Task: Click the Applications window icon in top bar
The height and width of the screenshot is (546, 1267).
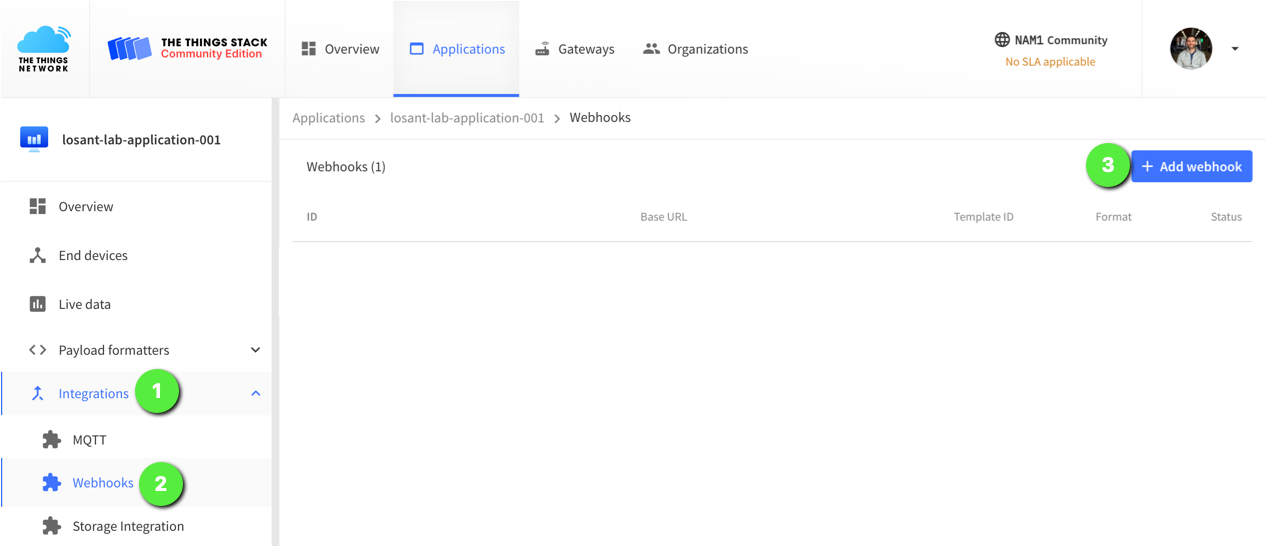Action: point(417,48)
